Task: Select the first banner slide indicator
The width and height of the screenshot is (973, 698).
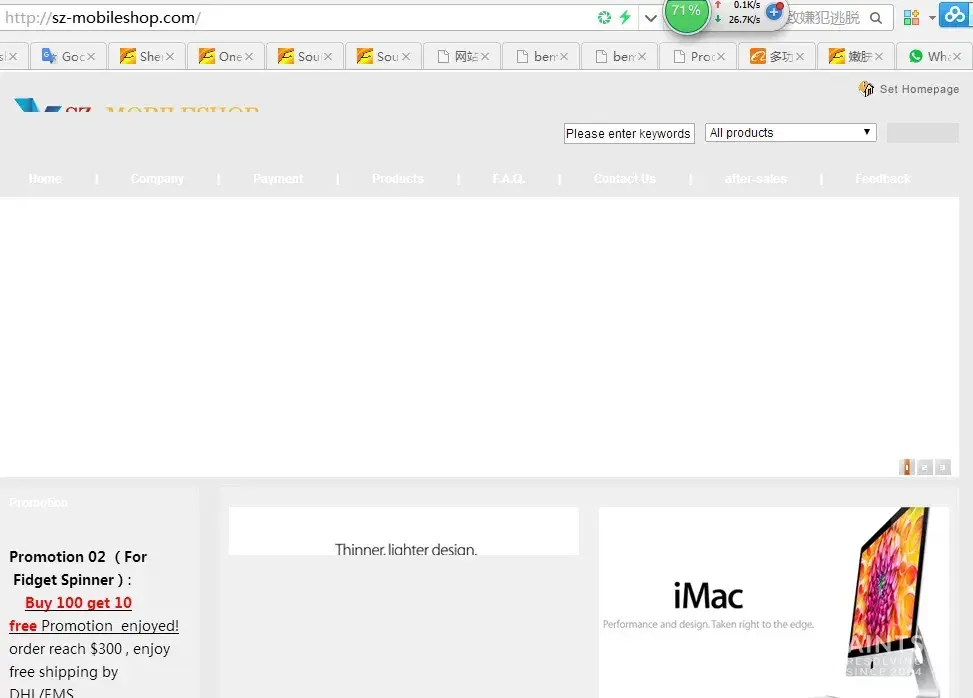Action: coord(907,467)
